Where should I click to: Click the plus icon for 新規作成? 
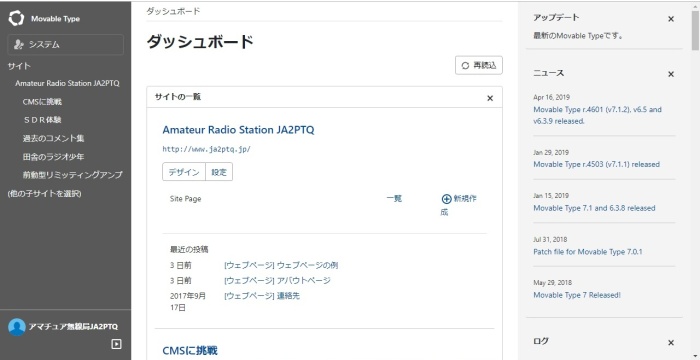446,199
